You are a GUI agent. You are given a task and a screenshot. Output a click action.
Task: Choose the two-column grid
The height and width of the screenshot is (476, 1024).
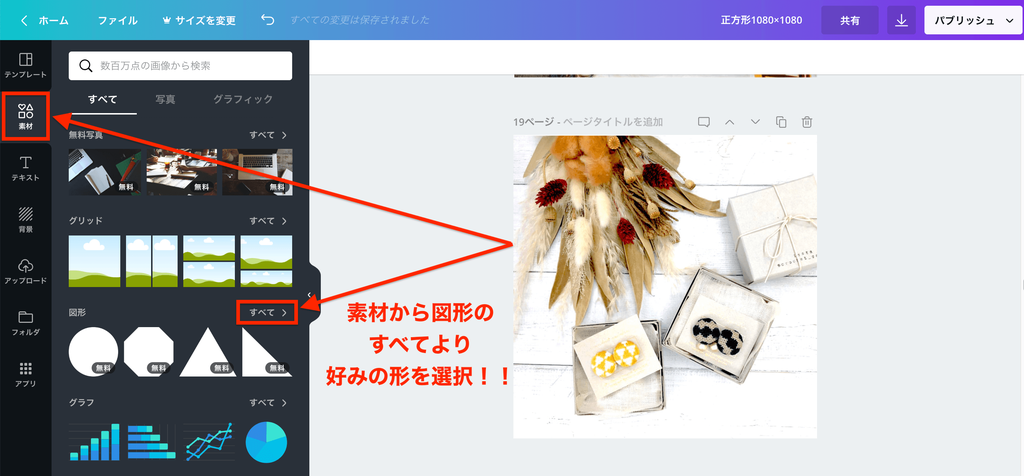pyautogui.click(x=152, y=261)
